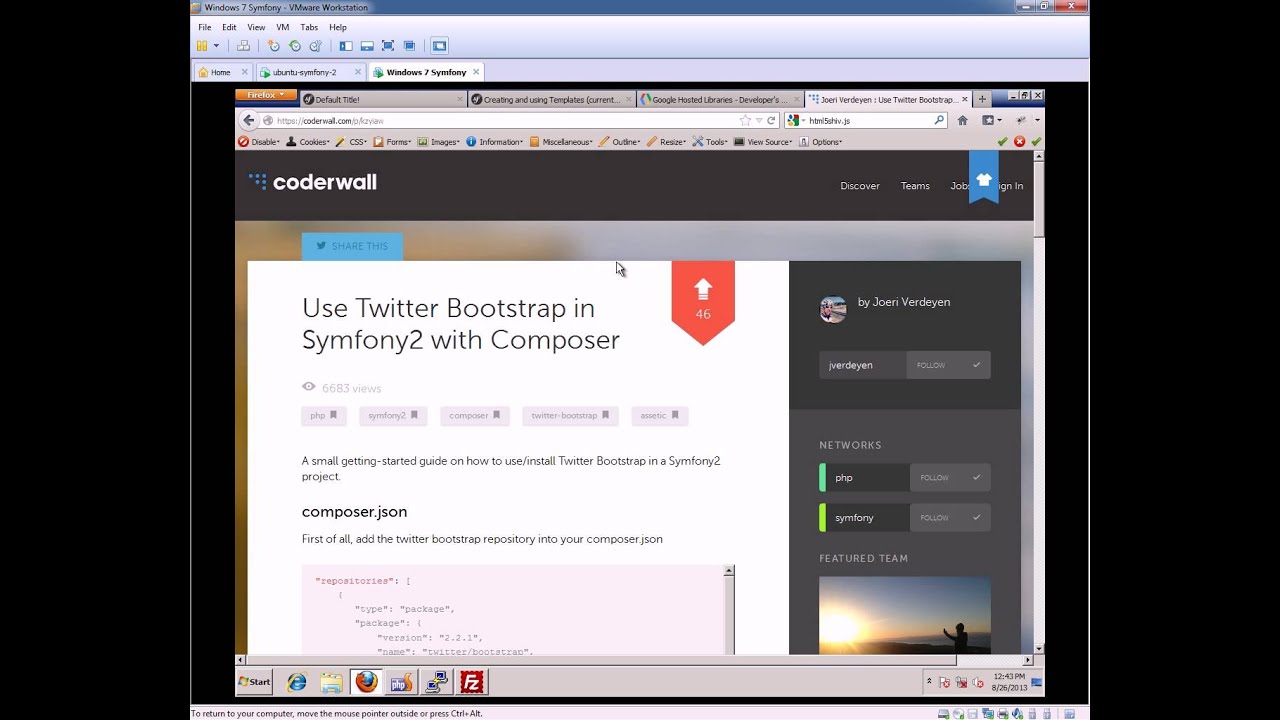Viewport: 1280px width, 720px height.
Task: Click the VMware snapshot take icon
Action: pos(273,46)
